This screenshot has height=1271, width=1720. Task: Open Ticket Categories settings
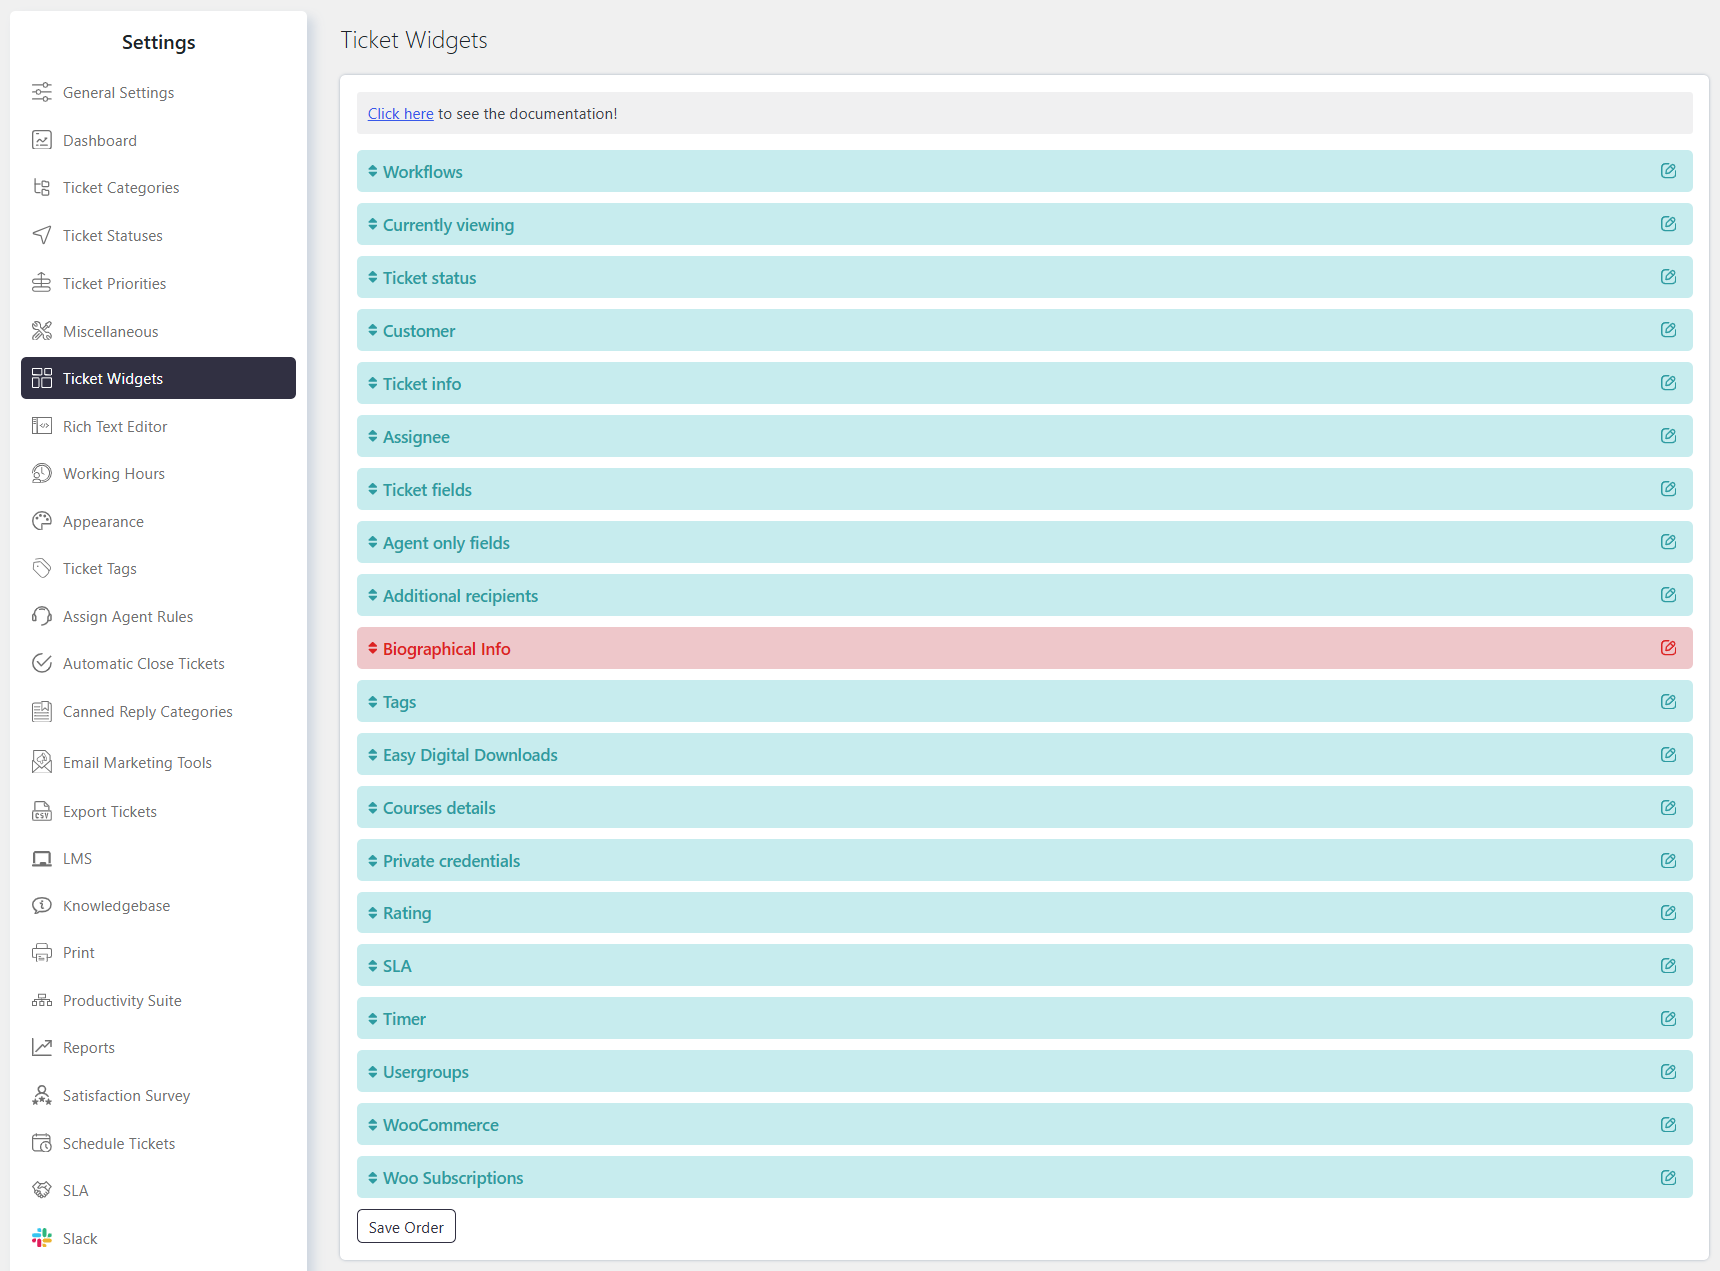pos(158,188)
